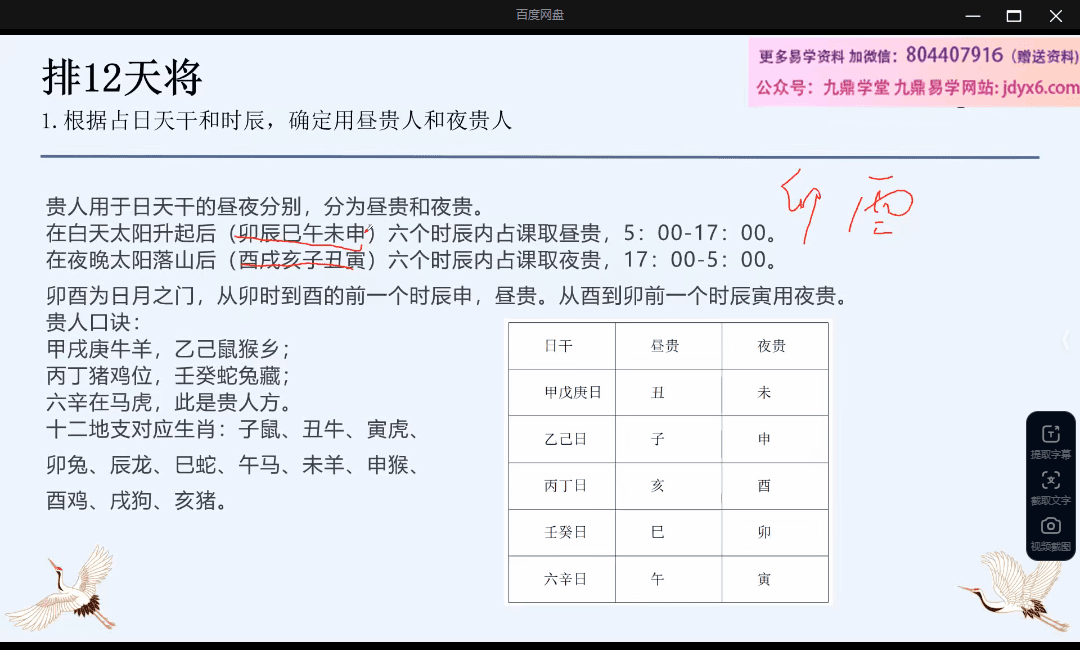
Task: Click the 甲戊庚日 row label in table
Action: [572, 393]
